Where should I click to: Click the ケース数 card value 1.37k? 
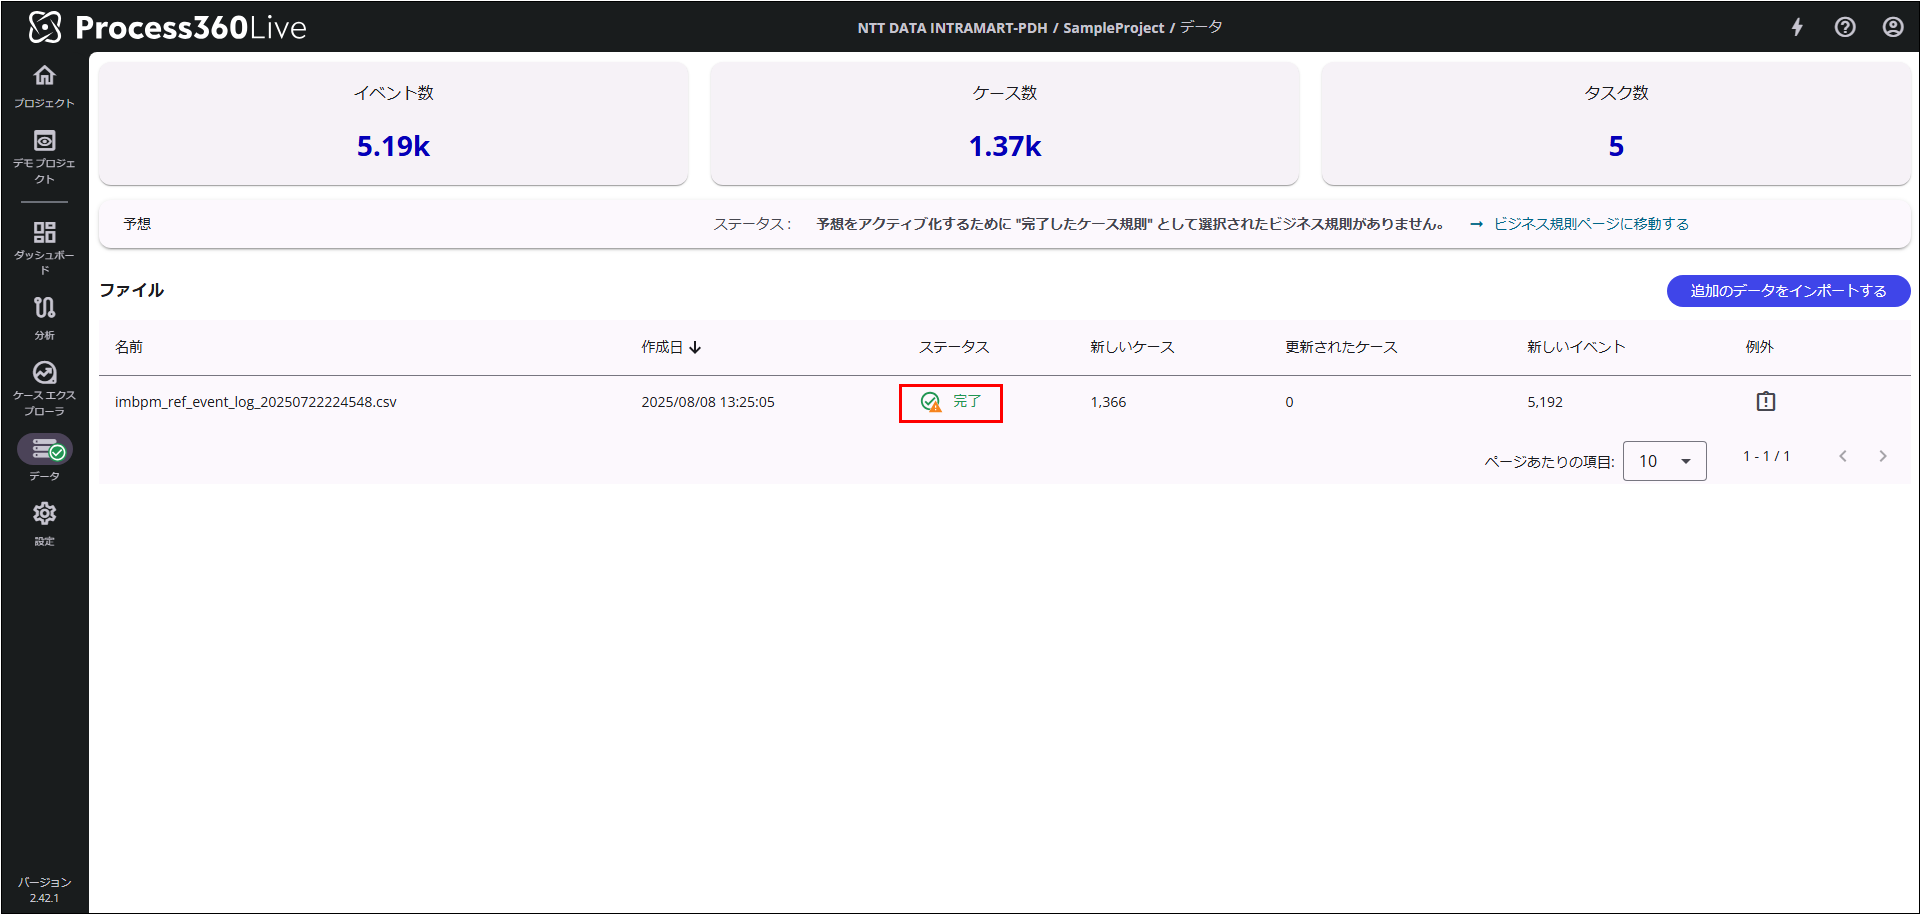[1005, 146]
